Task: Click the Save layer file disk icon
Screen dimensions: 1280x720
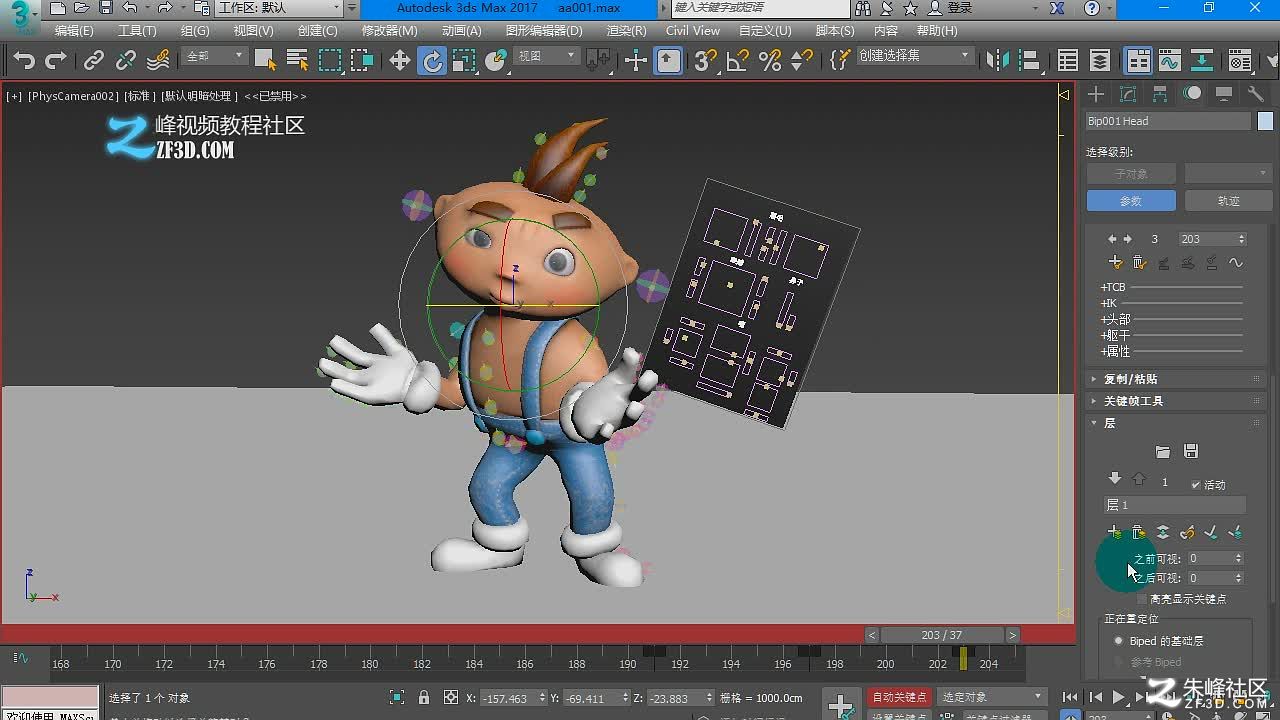Action: click(1191, 452)
